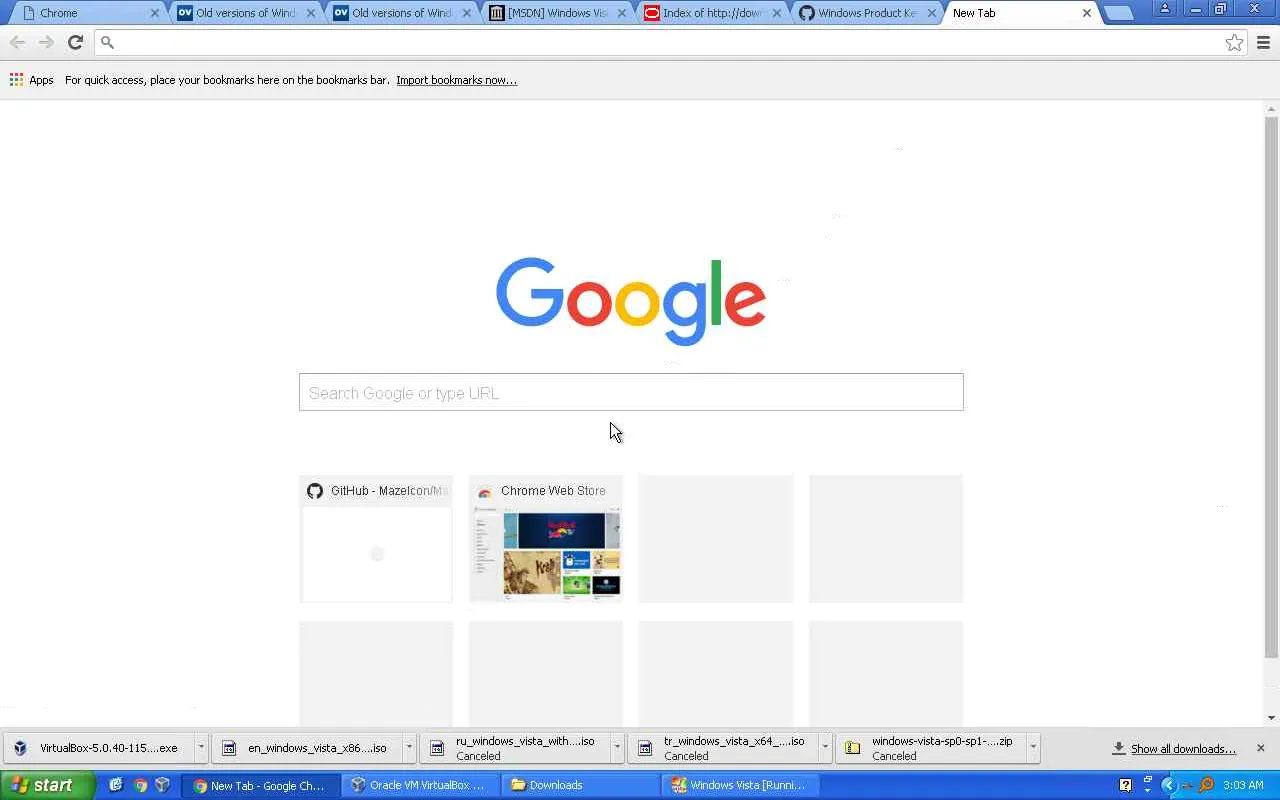
Task: Switch to Downloads folder taskbar window
Action: pyautogui.click(x=578, y=785)
